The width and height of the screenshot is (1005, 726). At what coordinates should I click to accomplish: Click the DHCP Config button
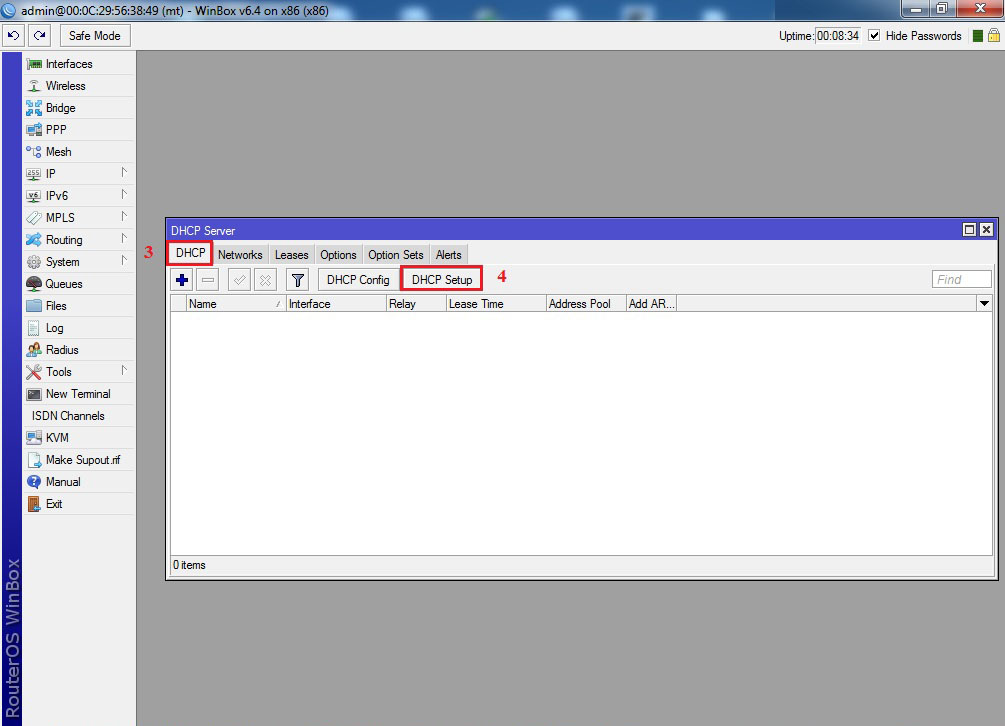pyautogui.click(x=358, y=280)
